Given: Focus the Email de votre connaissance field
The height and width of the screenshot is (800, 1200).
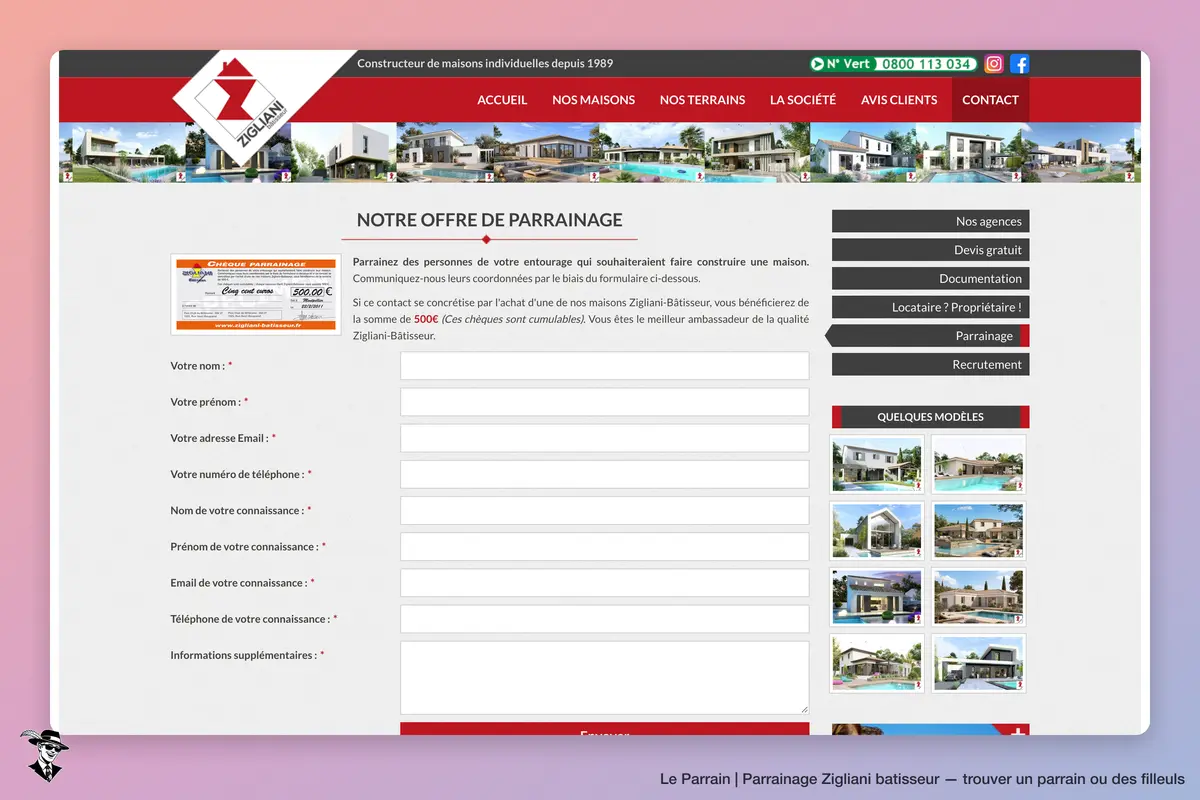Looking at the screenshot, I should coord(605,583).
